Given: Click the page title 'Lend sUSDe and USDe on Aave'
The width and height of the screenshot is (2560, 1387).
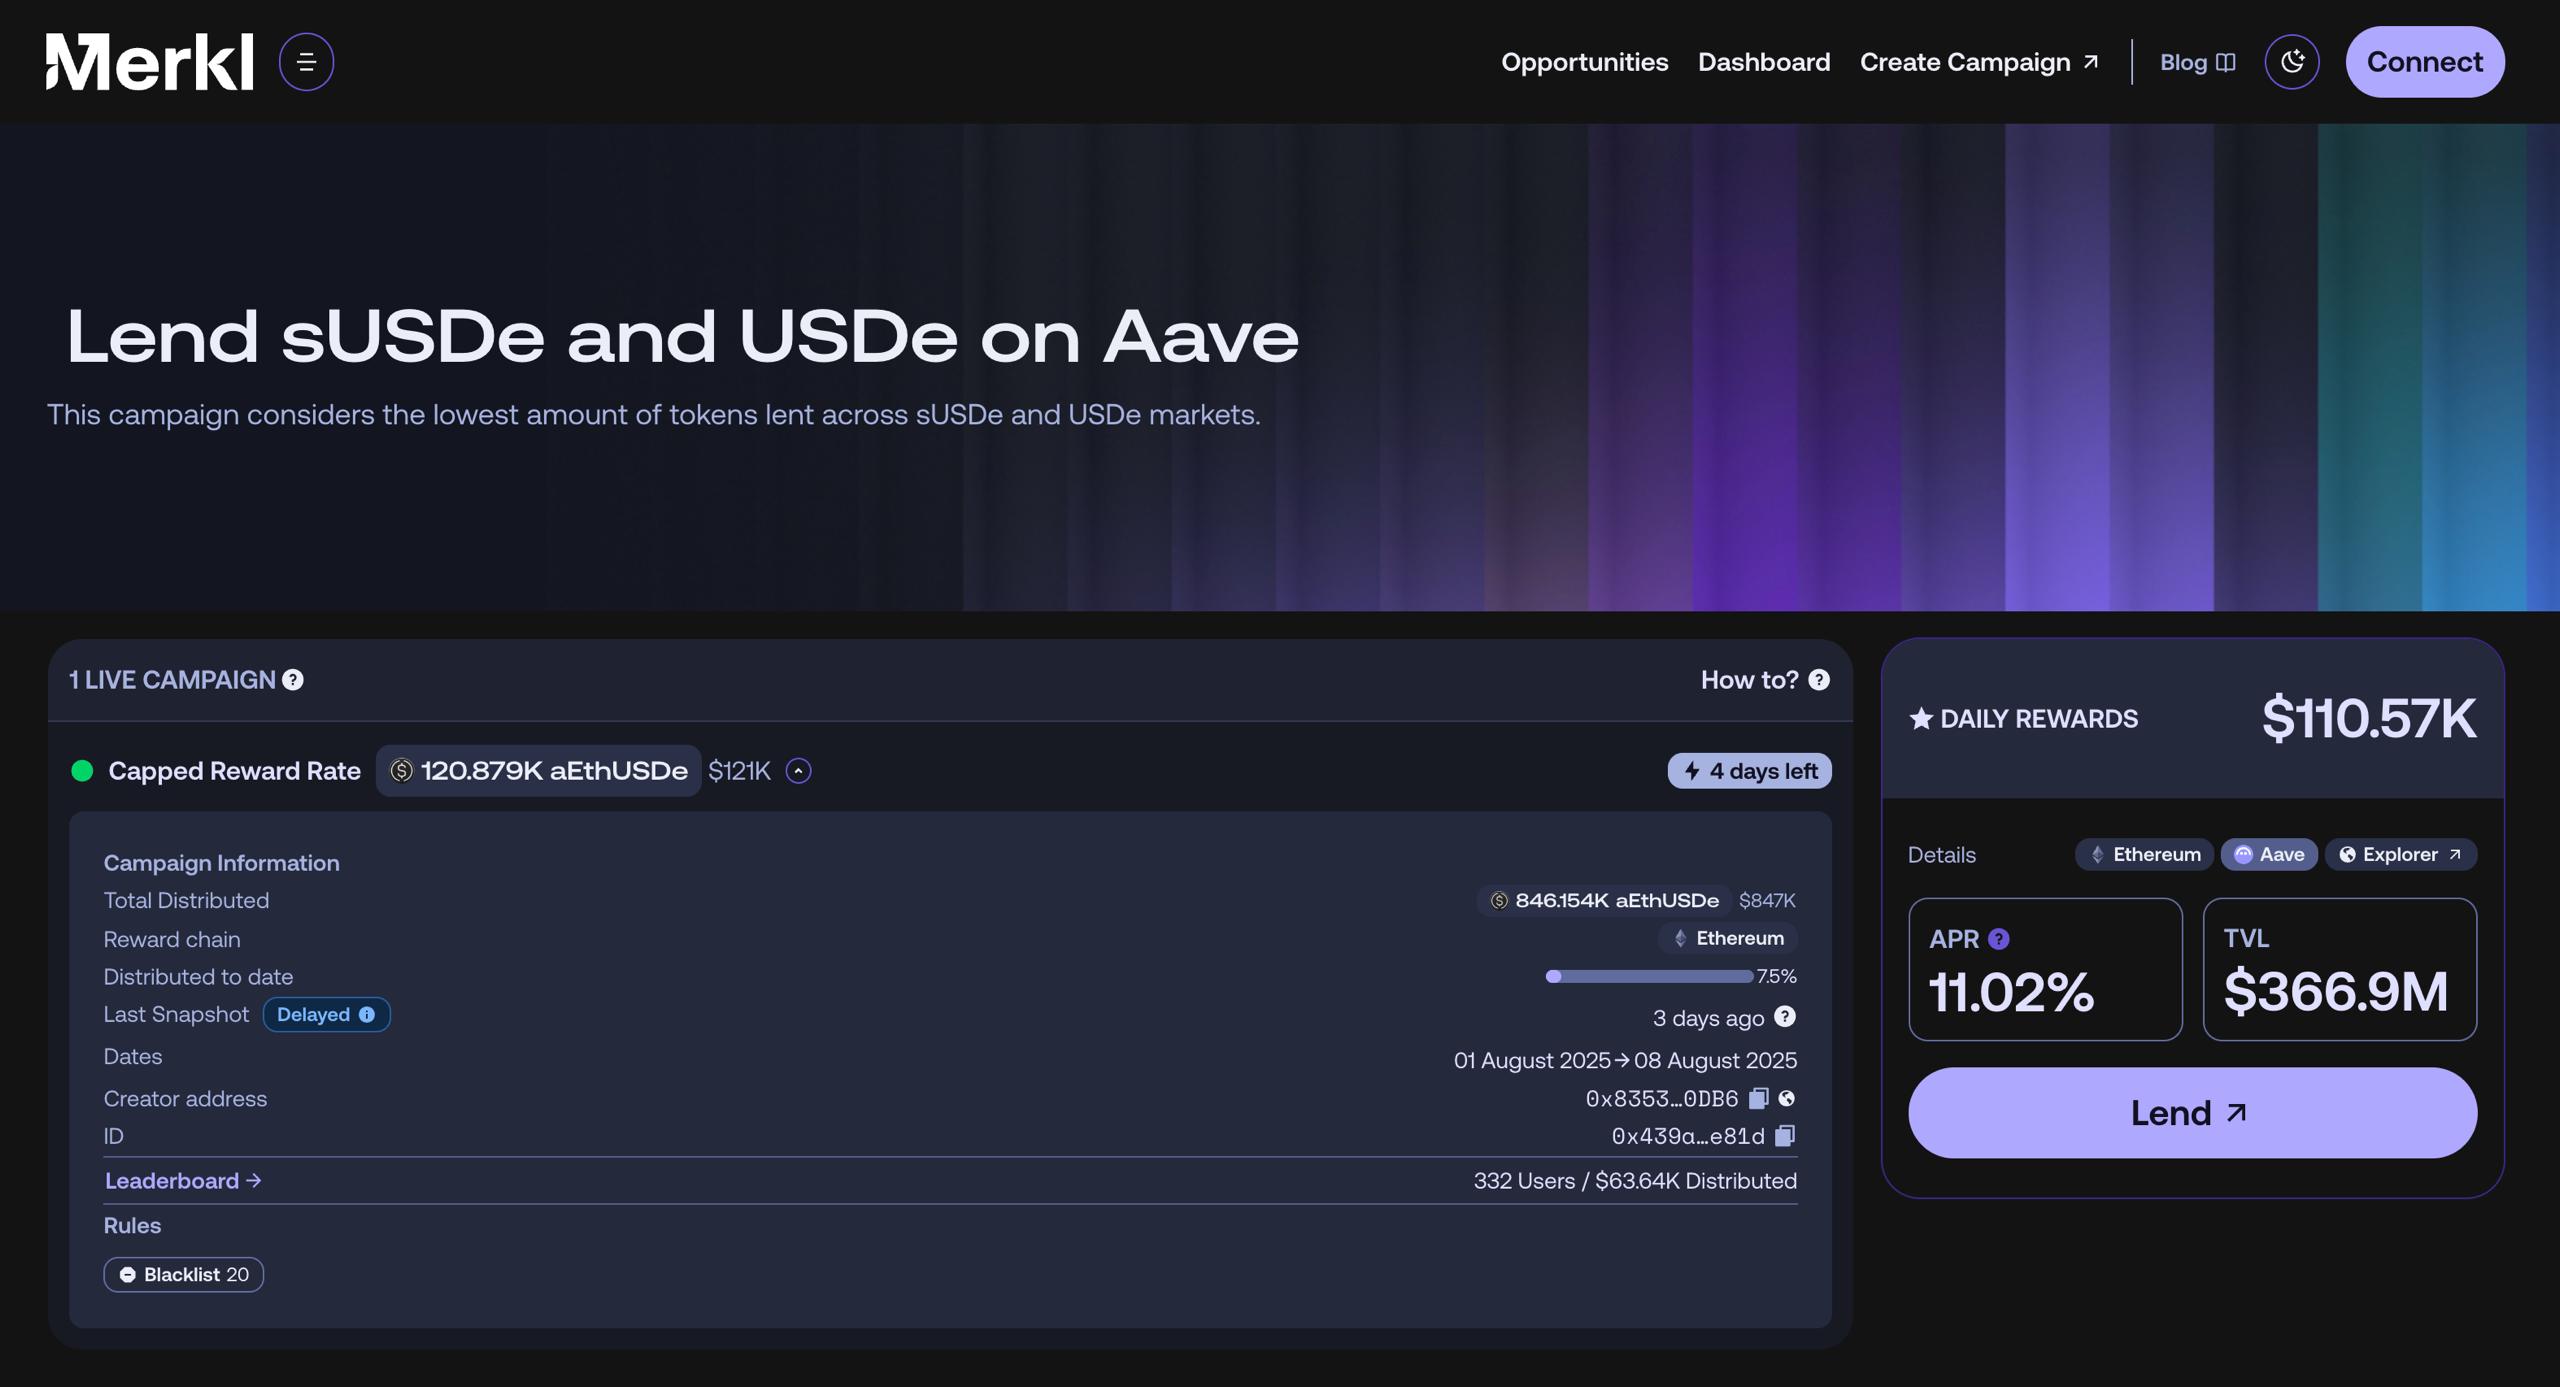Looking at the screenshot, I should 682,336.
